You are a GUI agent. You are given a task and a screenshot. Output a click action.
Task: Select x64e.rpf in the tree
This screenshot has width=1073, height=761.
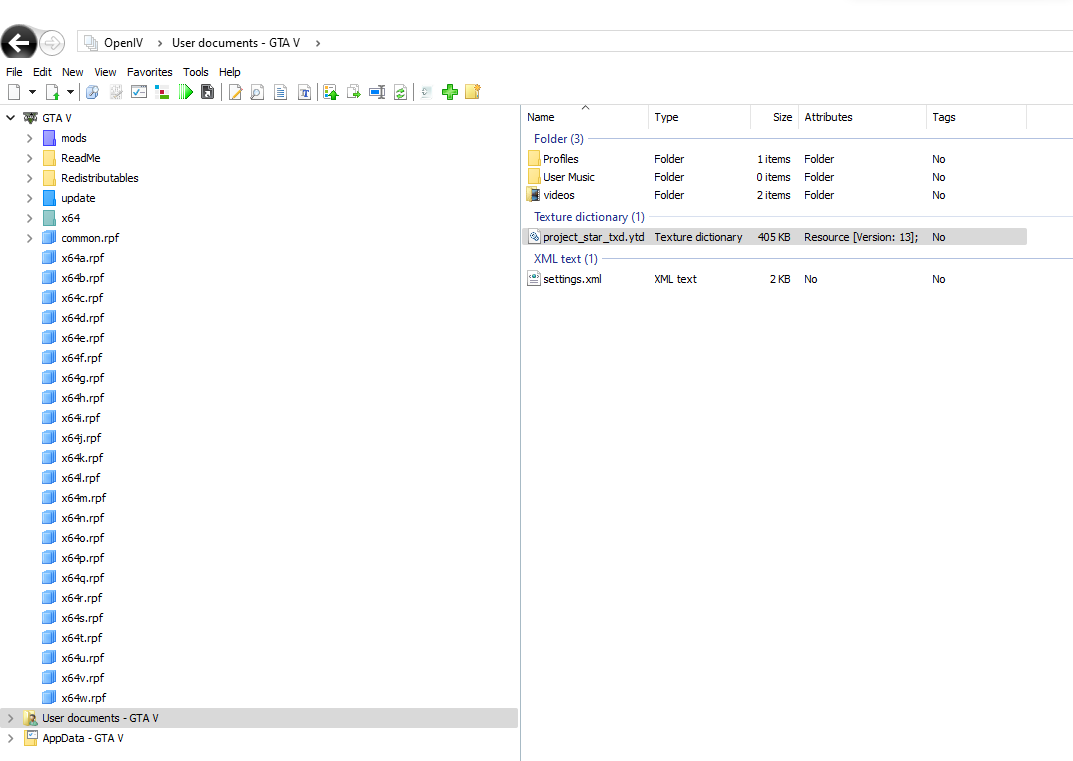click(x=82, y=338)
